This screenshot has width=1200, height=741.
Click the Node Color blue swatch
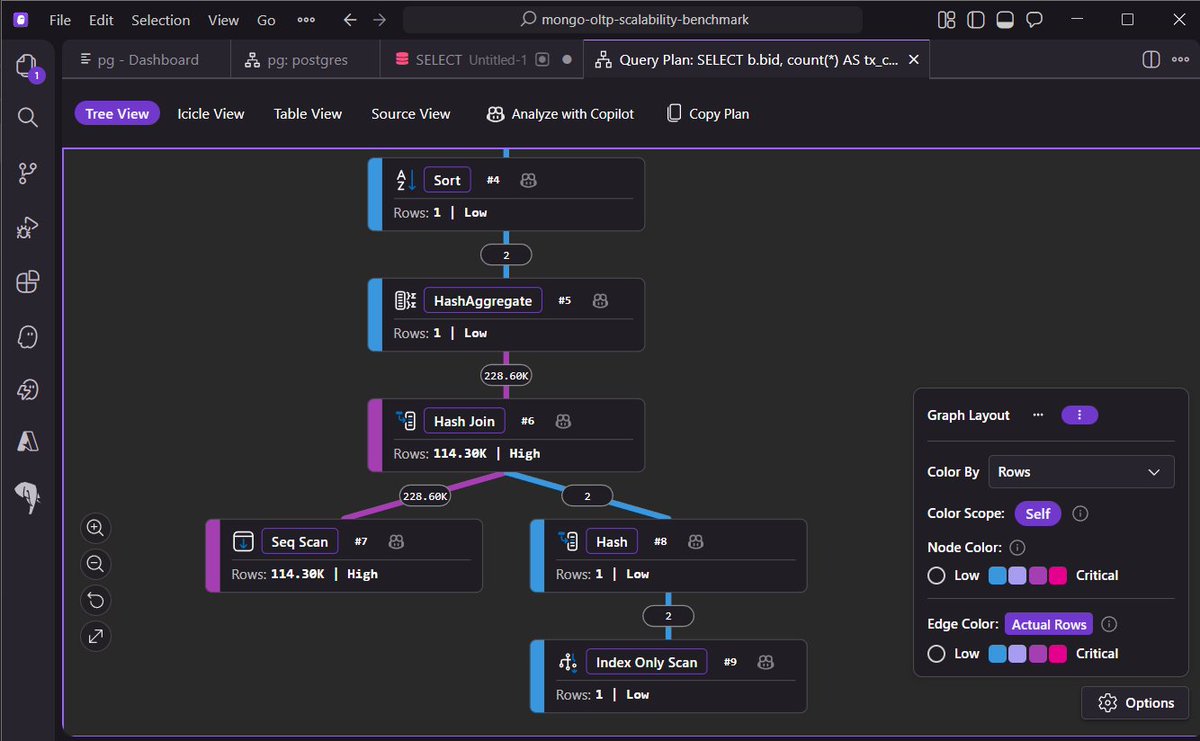tap(997, 575)
